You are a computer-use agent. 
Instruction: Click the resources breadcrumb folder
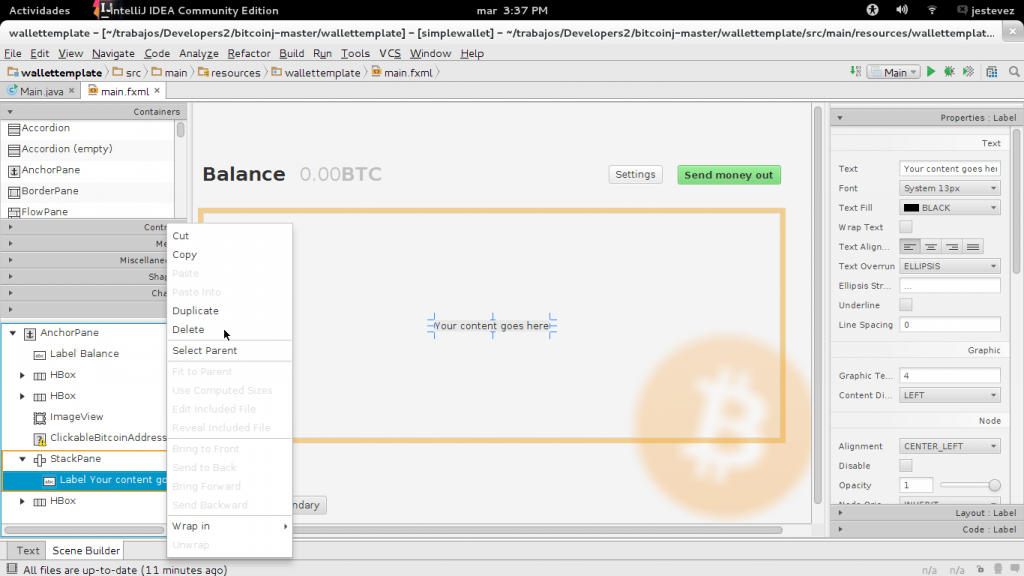(x=229, y=72)
